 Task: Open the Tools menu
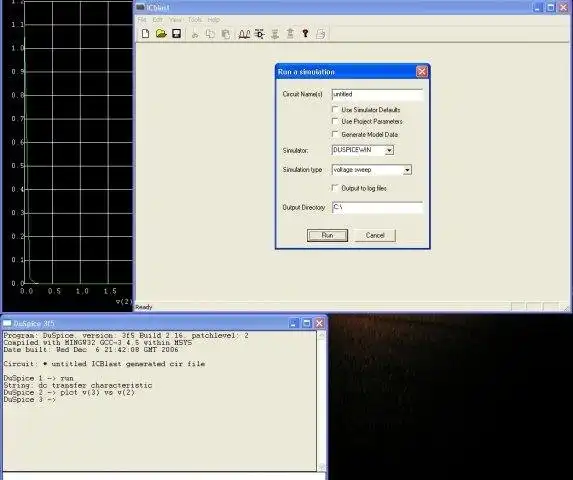[x=195, y=20]
